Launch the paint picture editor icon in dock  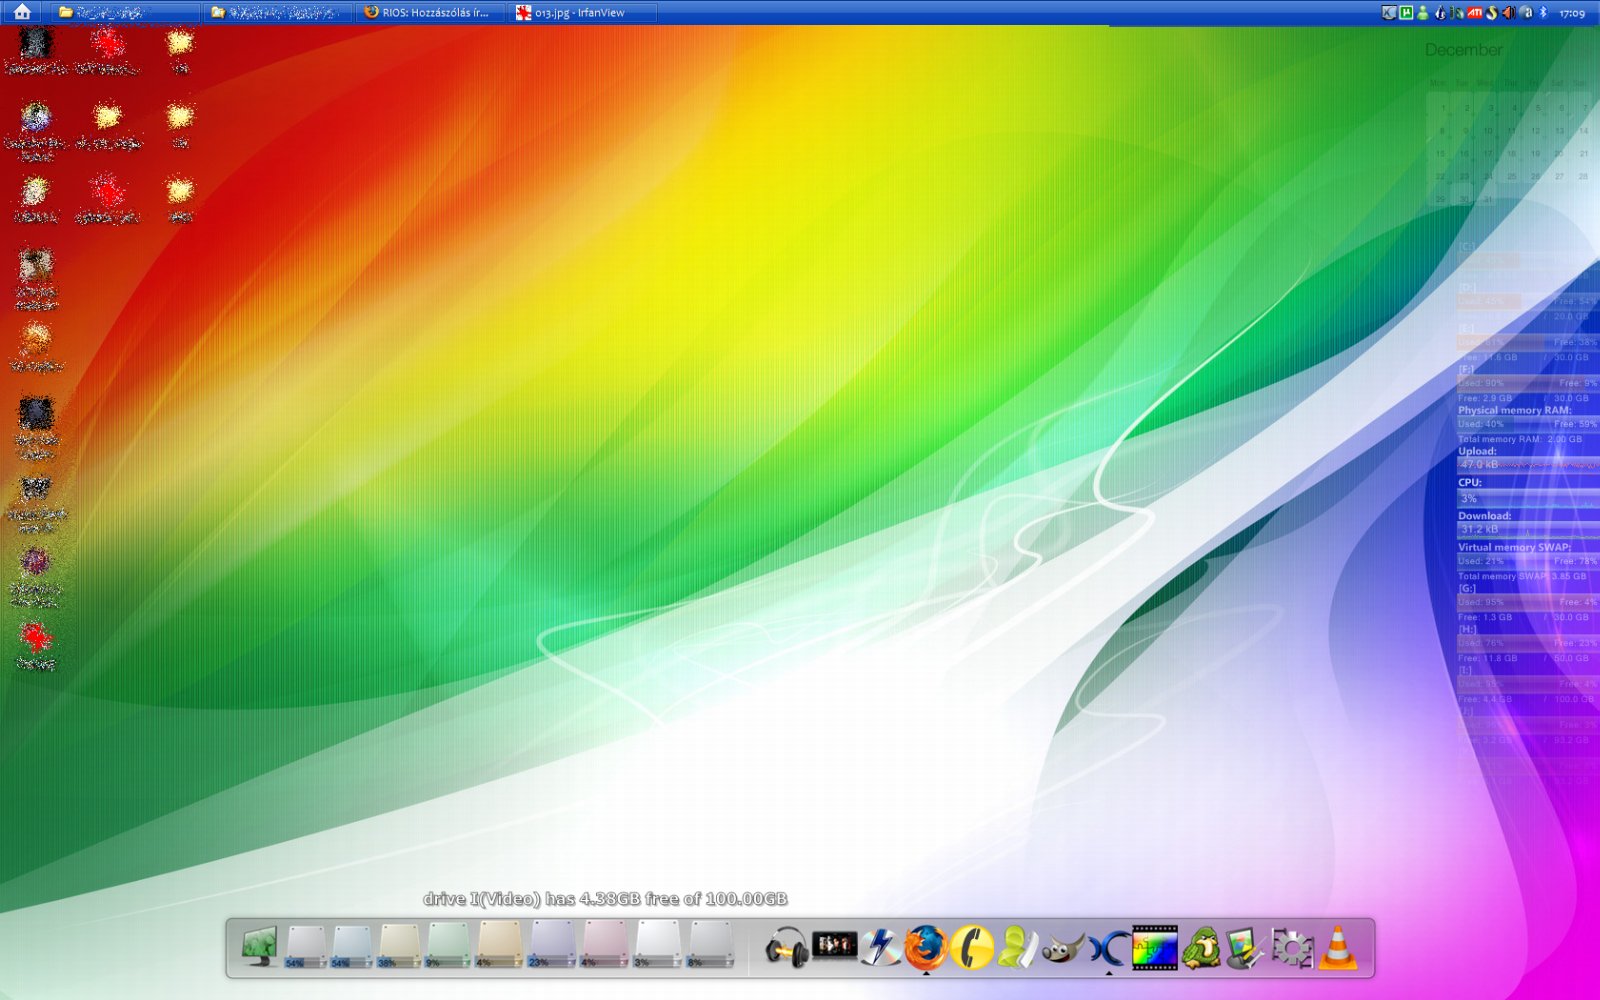pyautogui.click(x=1246, y=948)
